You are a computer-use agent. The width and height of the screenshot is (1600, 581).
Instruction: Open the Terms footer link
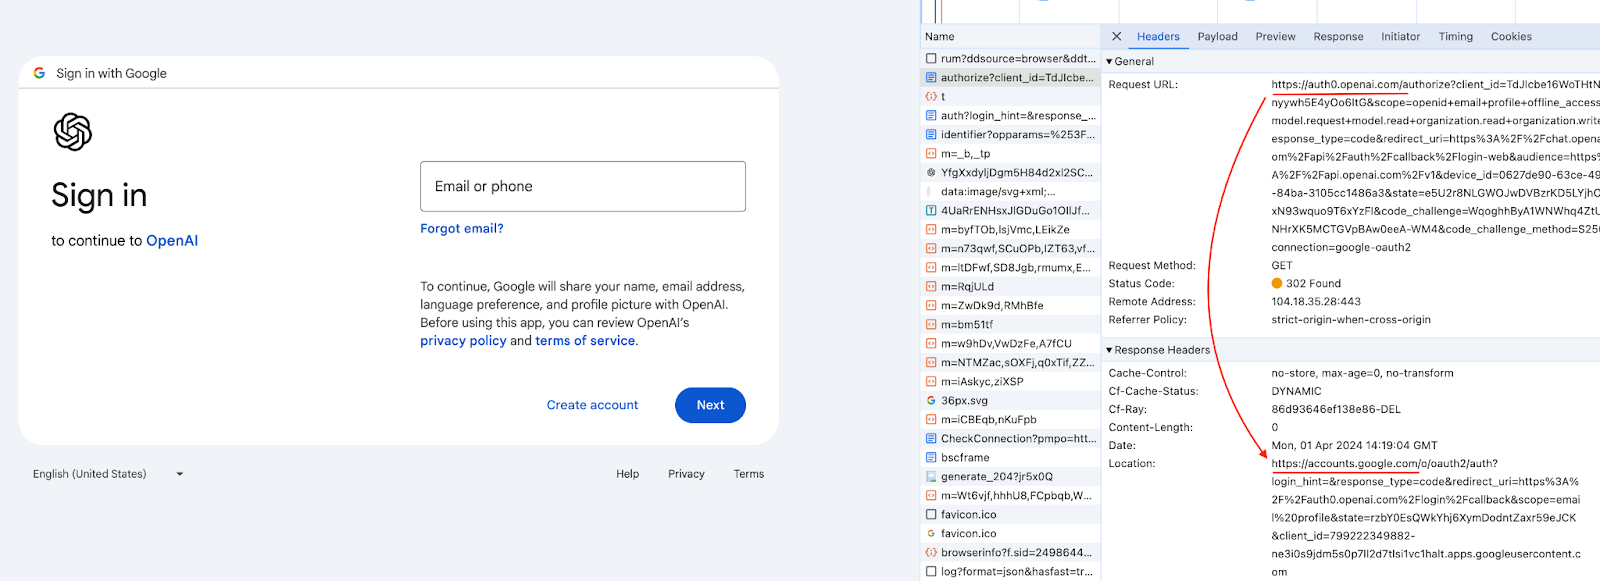click(749, 474)
